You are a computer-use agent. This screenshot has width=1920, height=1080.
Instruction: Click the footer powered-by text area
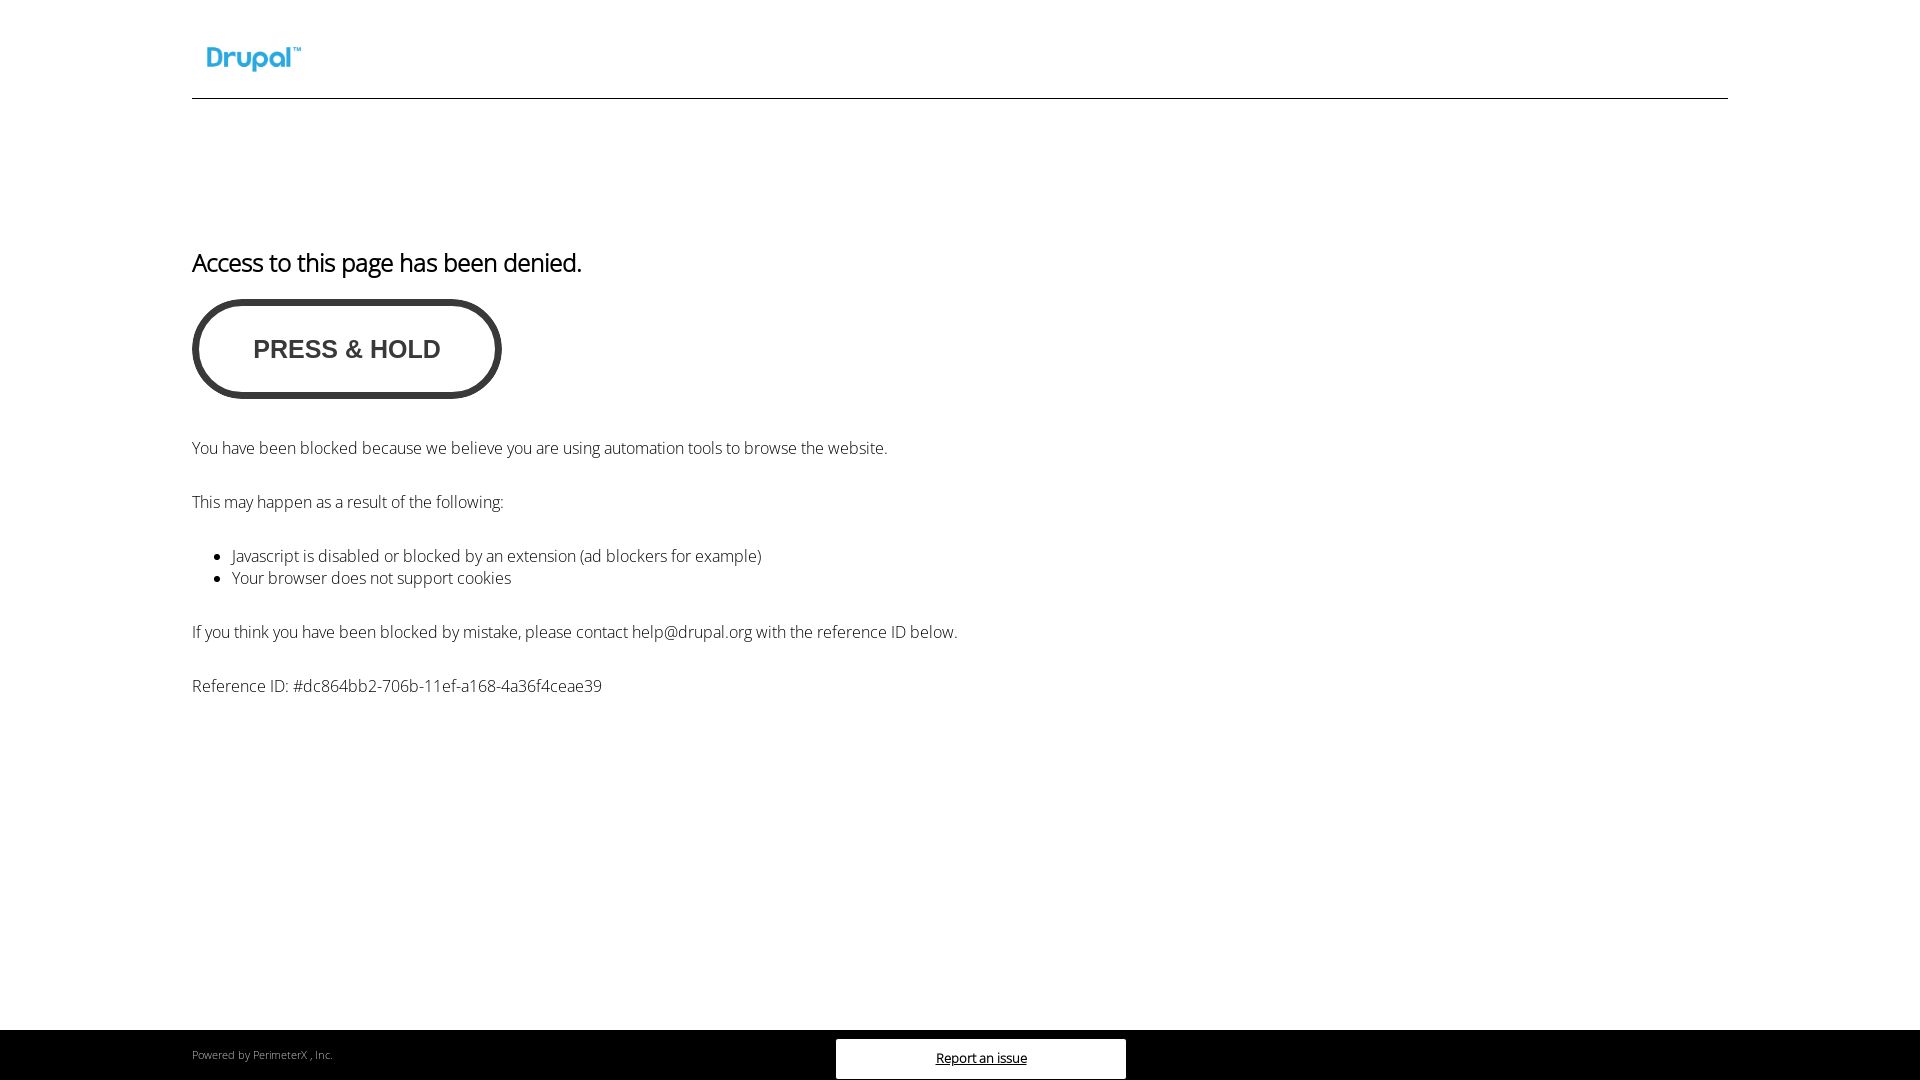click(261, 1054)
